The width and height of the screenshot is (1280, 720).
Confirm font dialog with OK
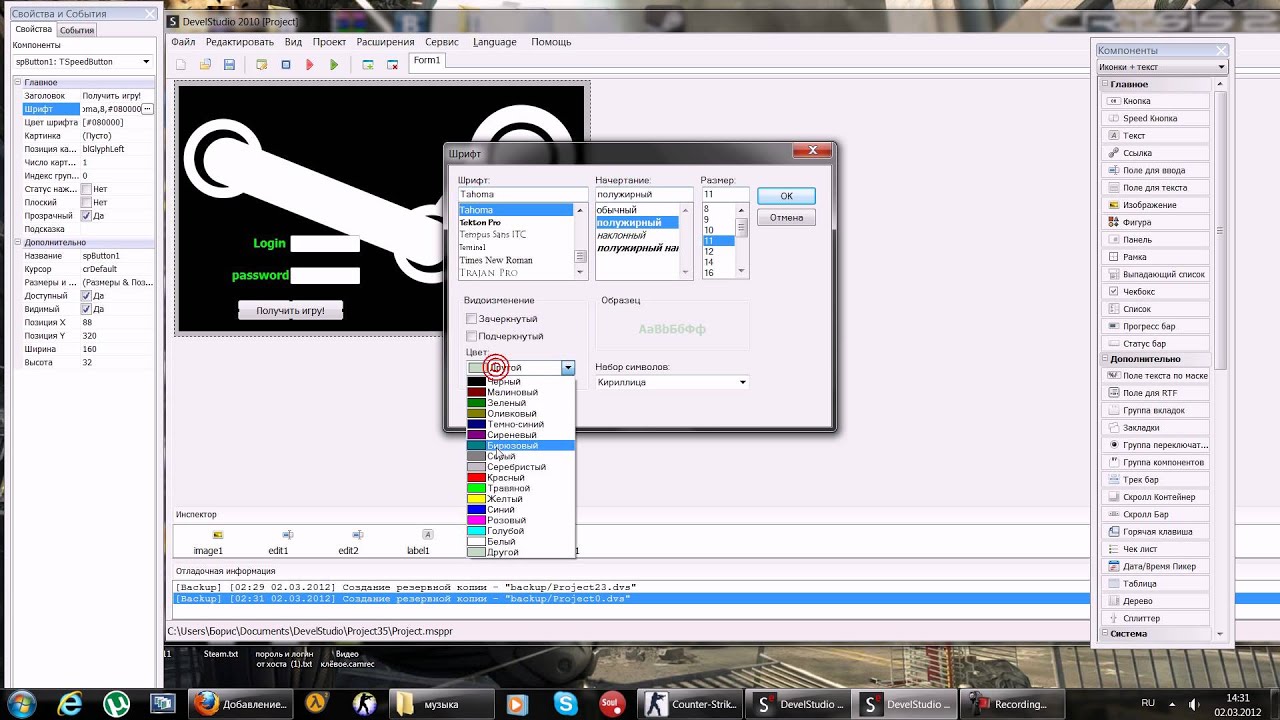click(786, 196)
